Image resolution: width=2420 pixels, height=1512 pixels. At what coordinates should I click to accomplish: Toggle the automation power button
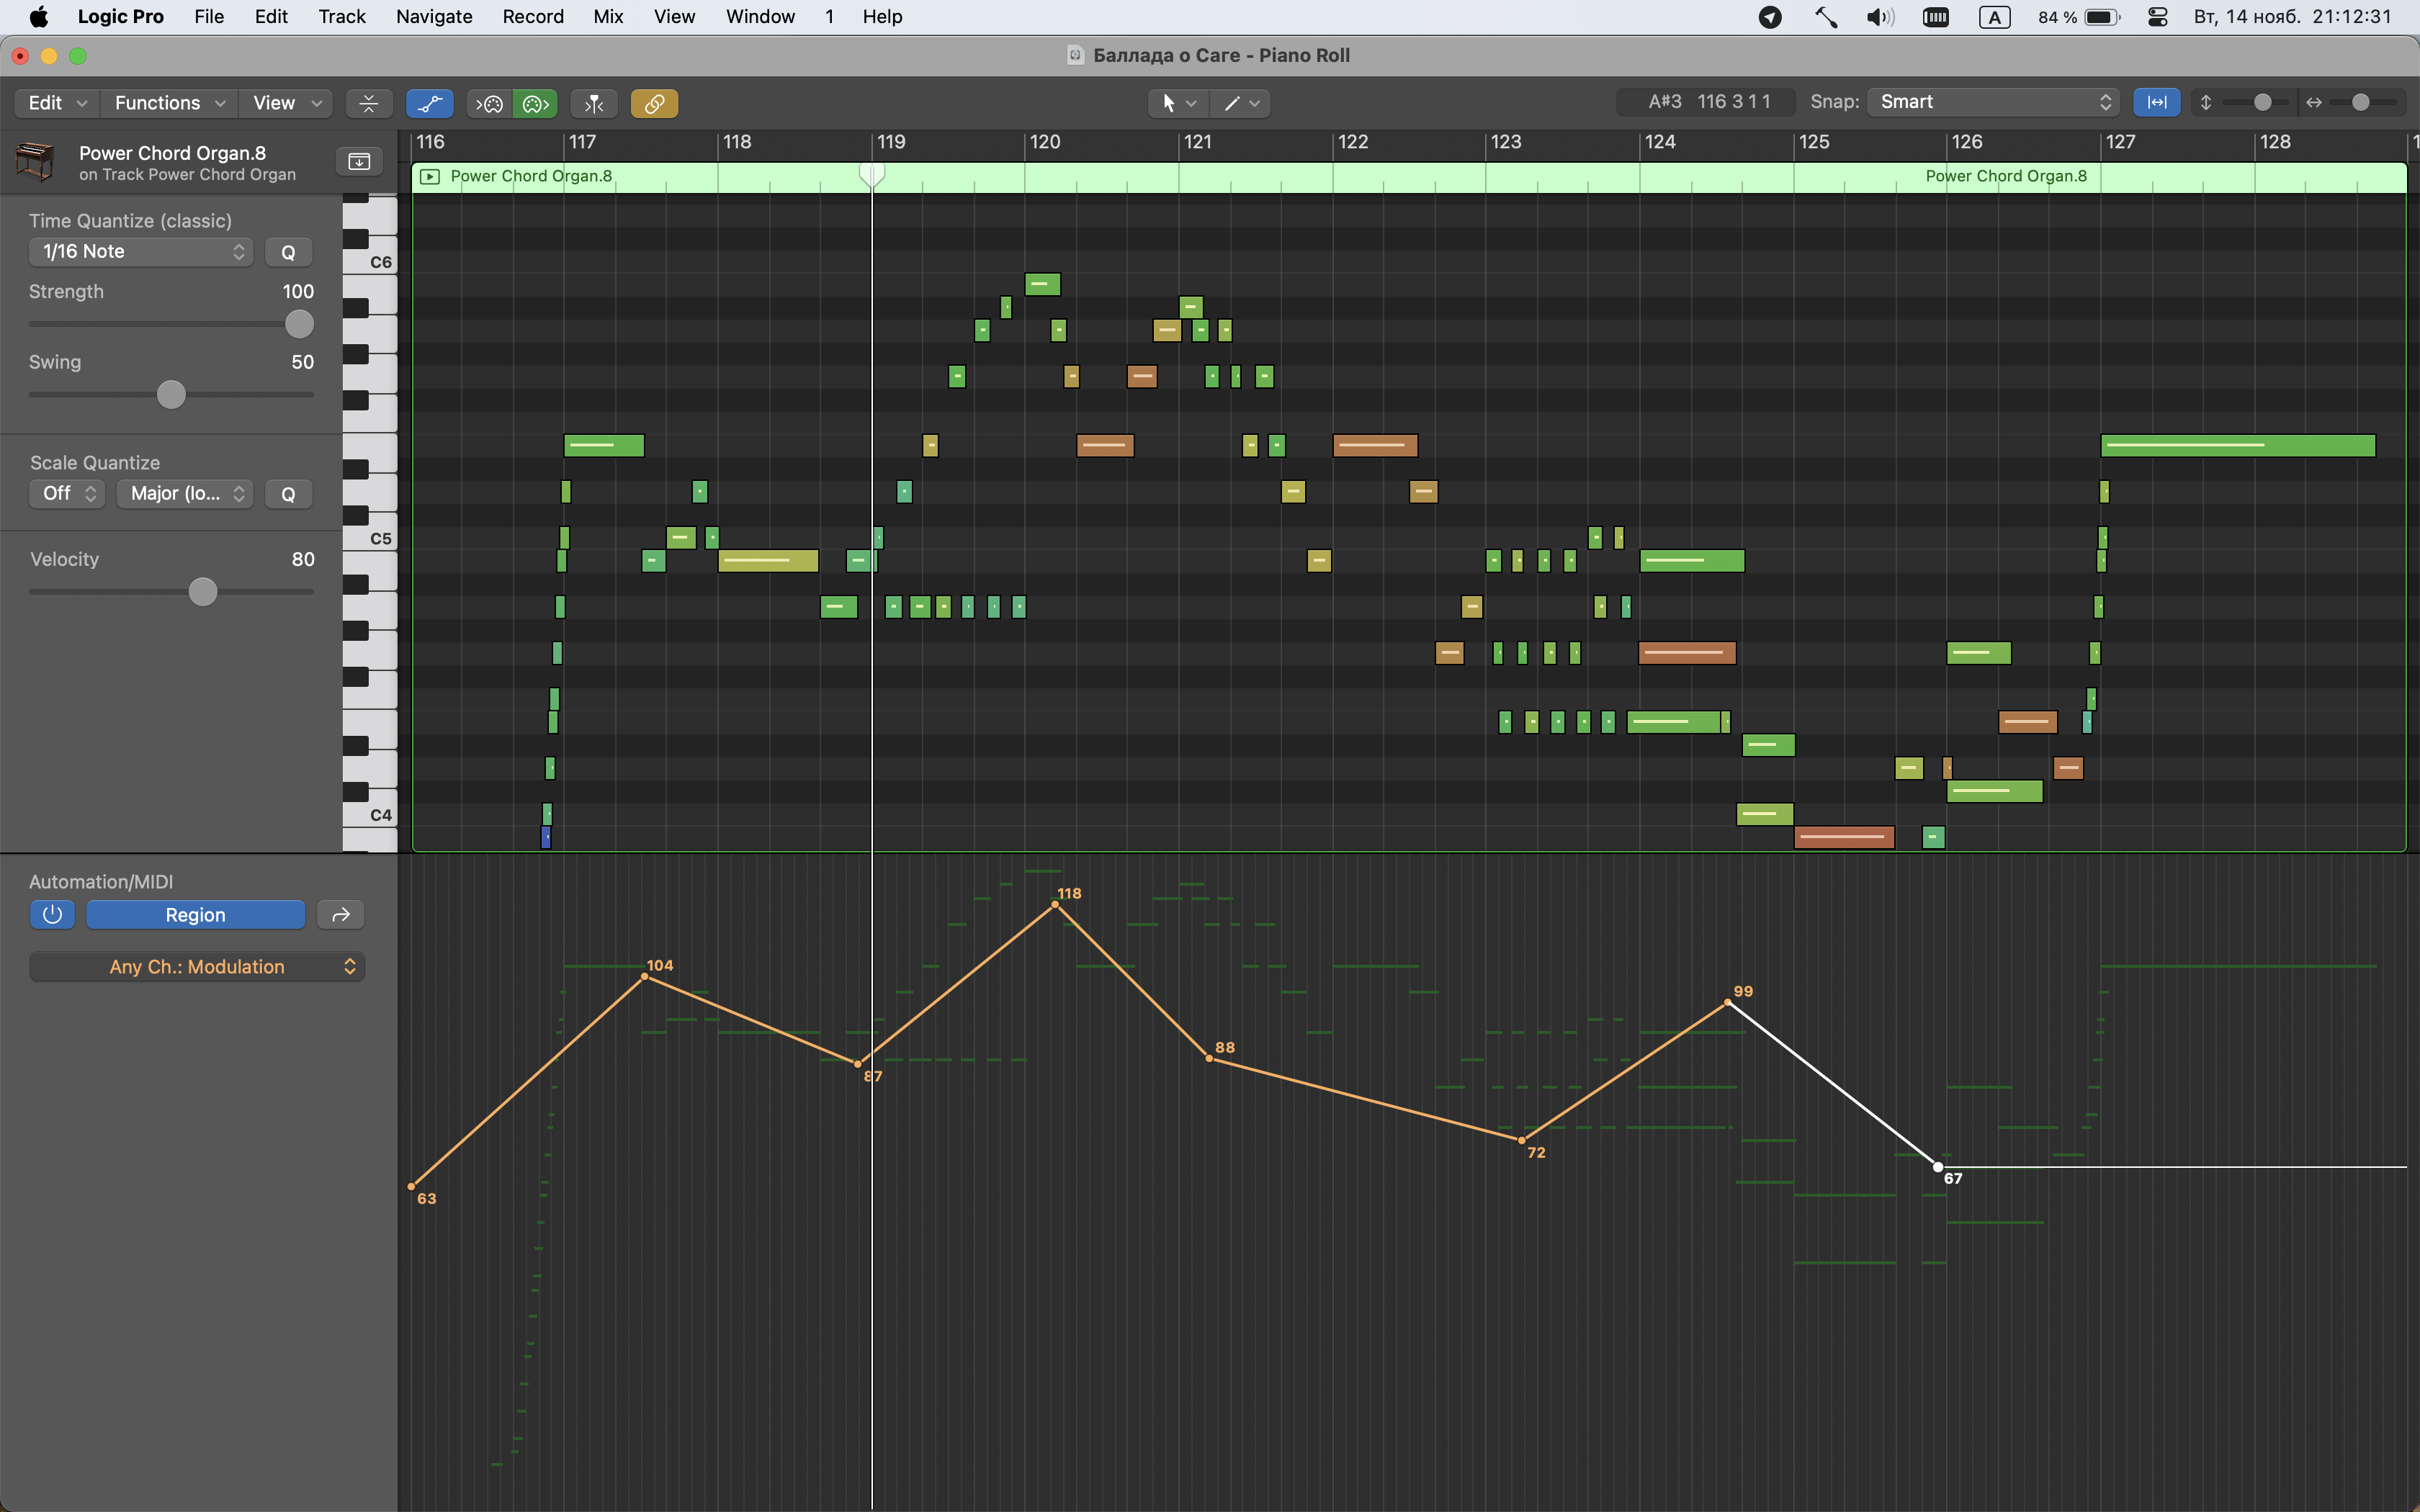pos(52,914)
